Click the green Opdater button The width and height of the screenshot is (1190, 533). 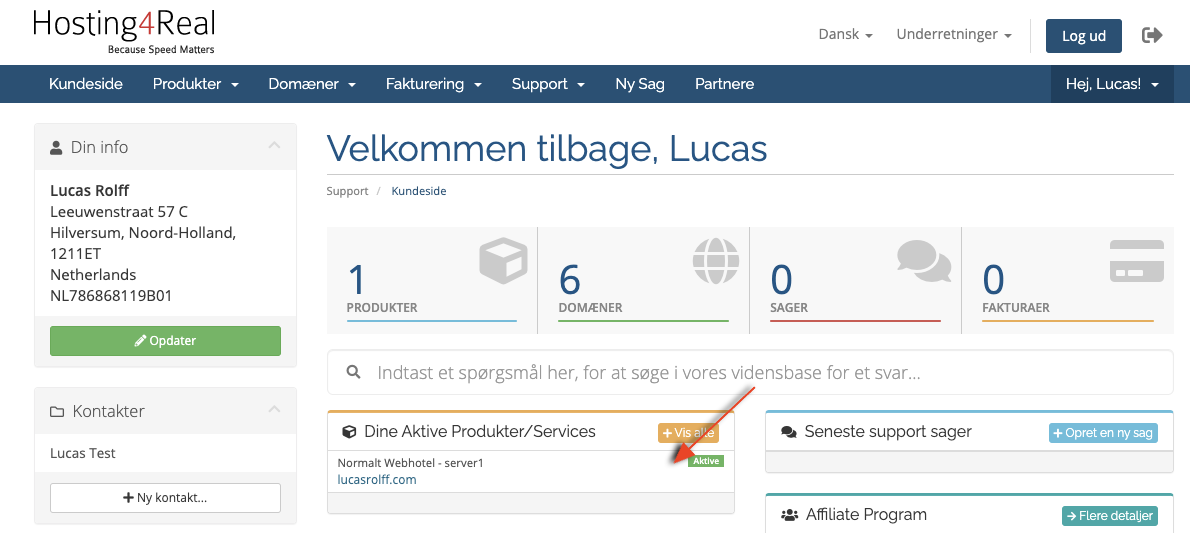(165, 341)
